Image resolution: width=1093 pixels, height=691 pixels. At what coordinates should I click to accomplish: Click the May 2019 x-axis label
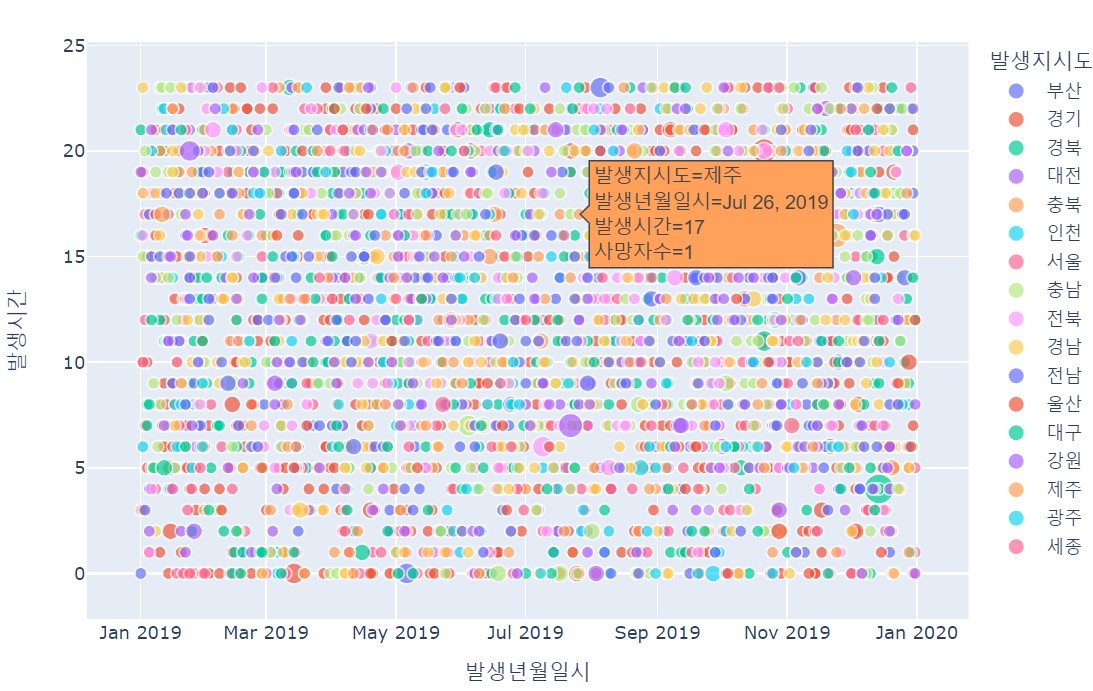[396, 632]
